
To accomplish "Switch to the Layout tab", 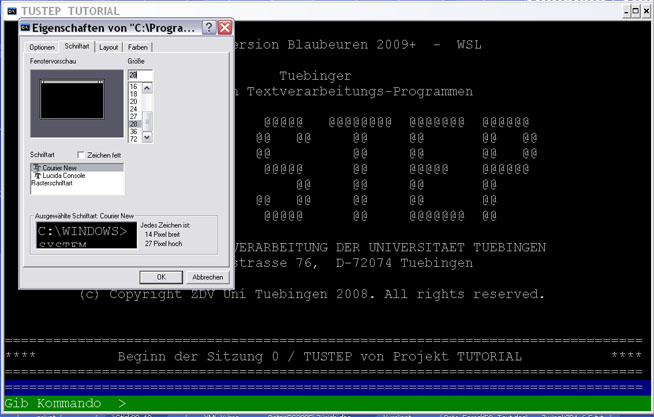I will [x=108, y=47].
